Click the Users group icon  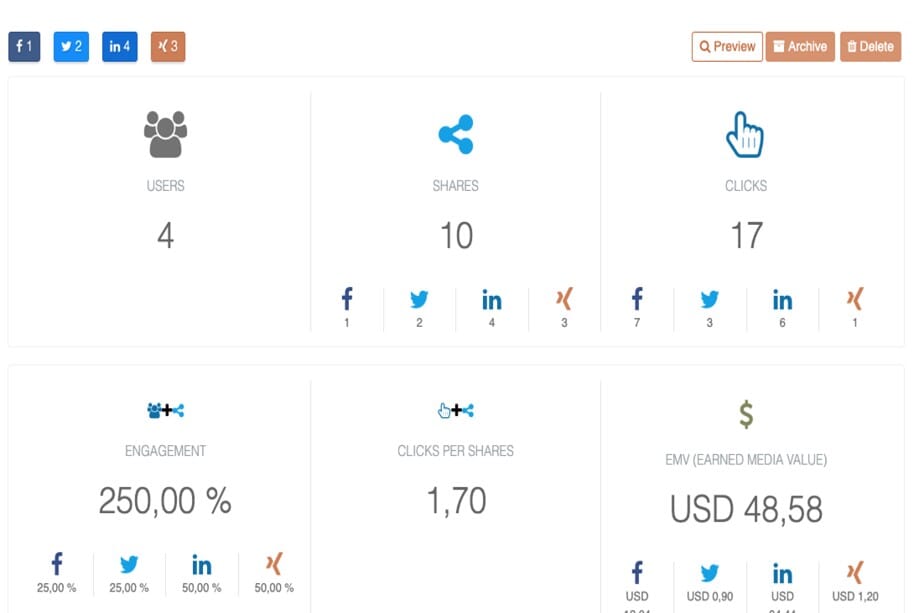pos(166,134)
